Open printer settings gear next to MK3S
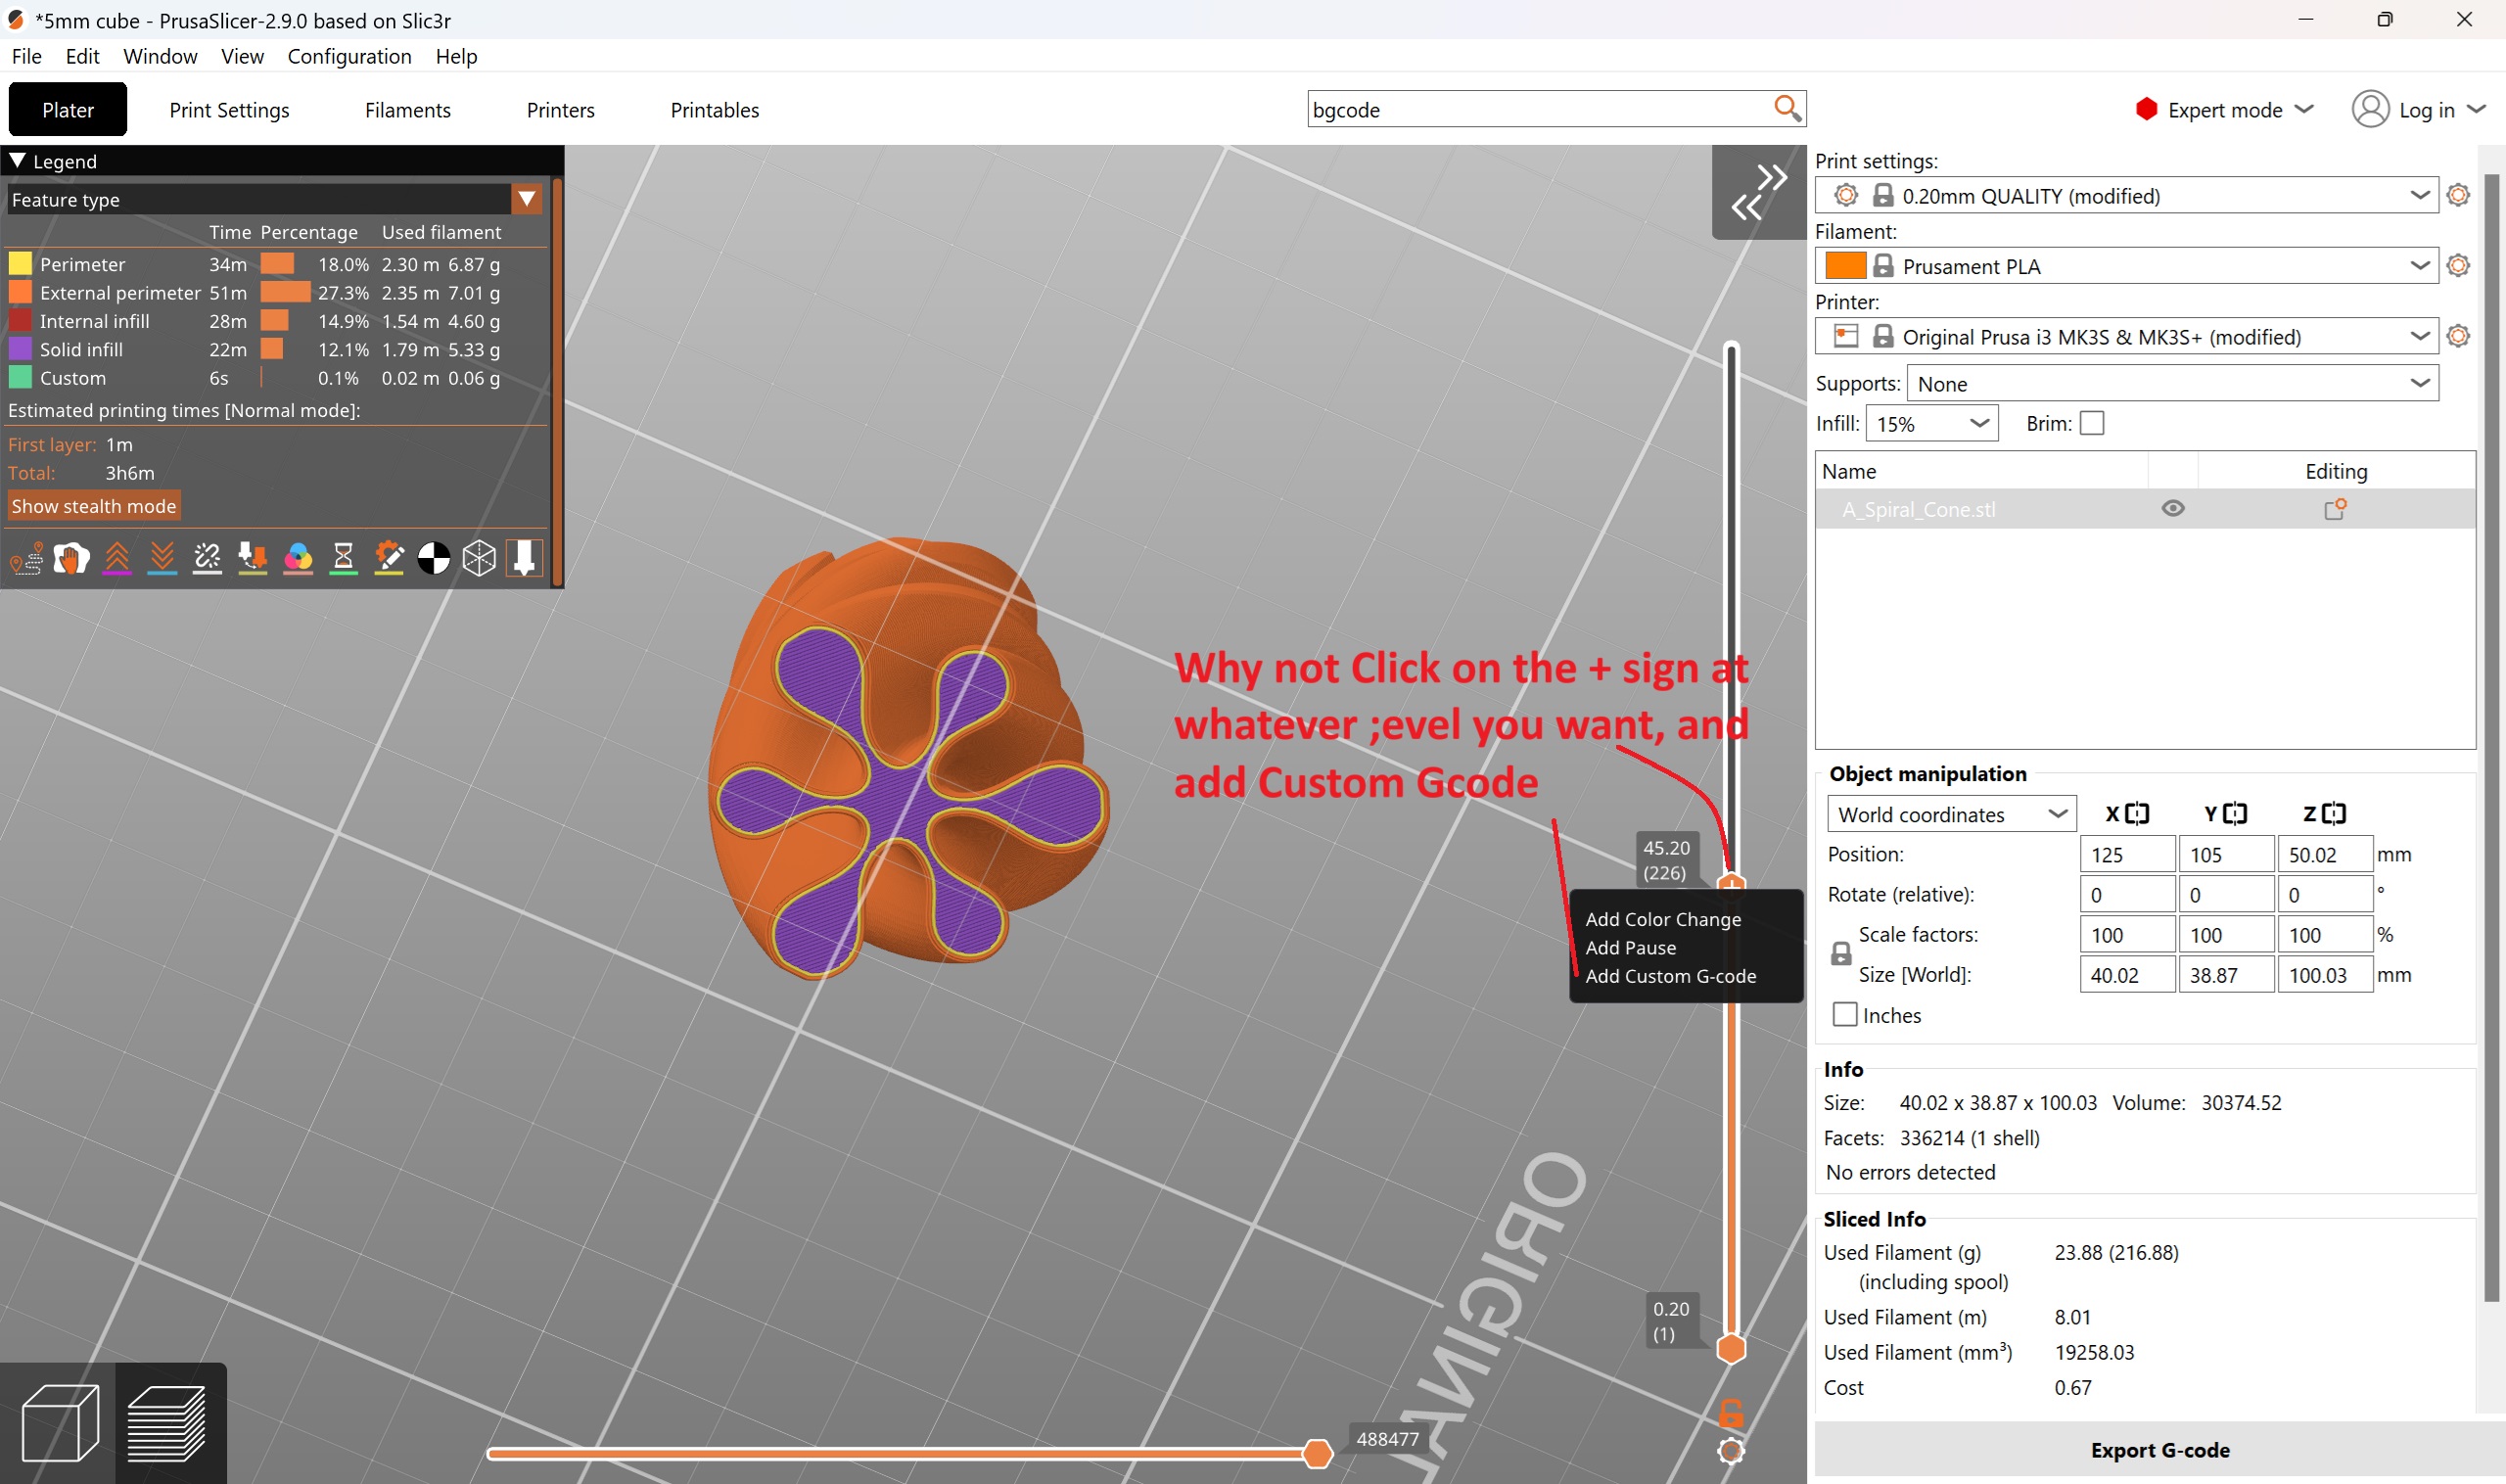The width and height of the screenshot is (2506, 1484). click(x=2458, y=336)
